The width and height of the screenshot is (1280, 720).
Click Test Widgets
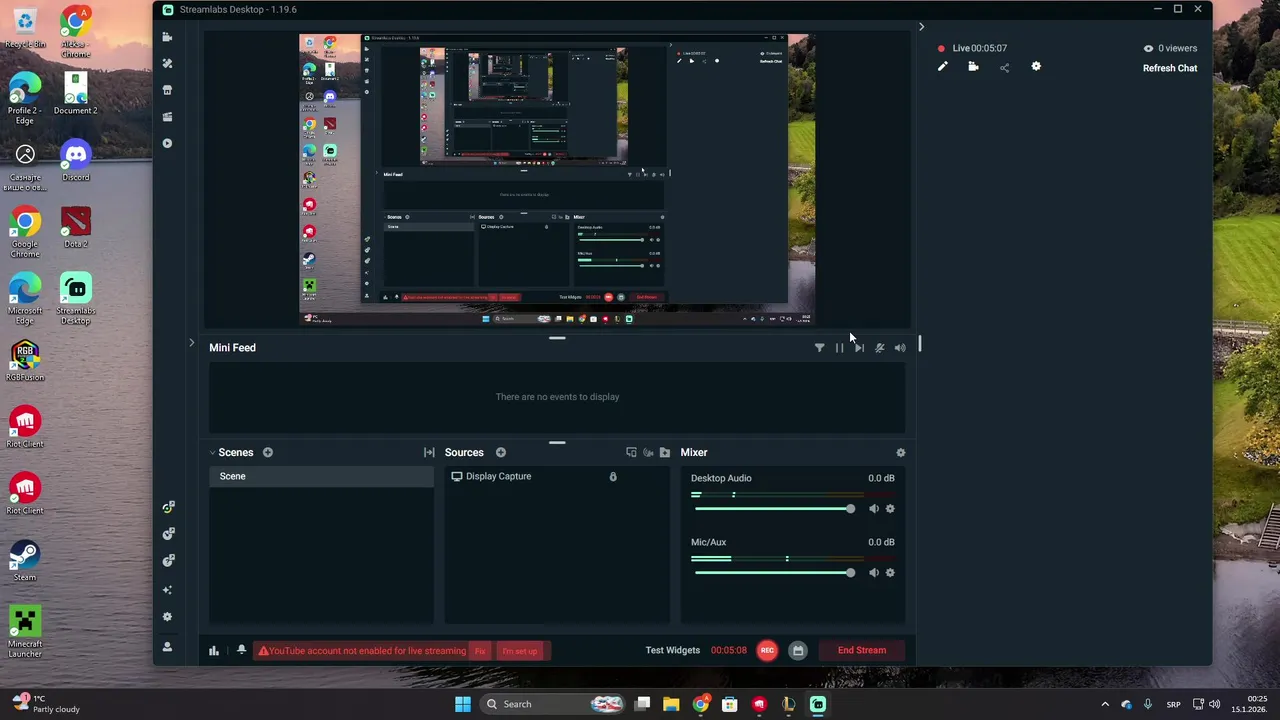pos(673,651)
